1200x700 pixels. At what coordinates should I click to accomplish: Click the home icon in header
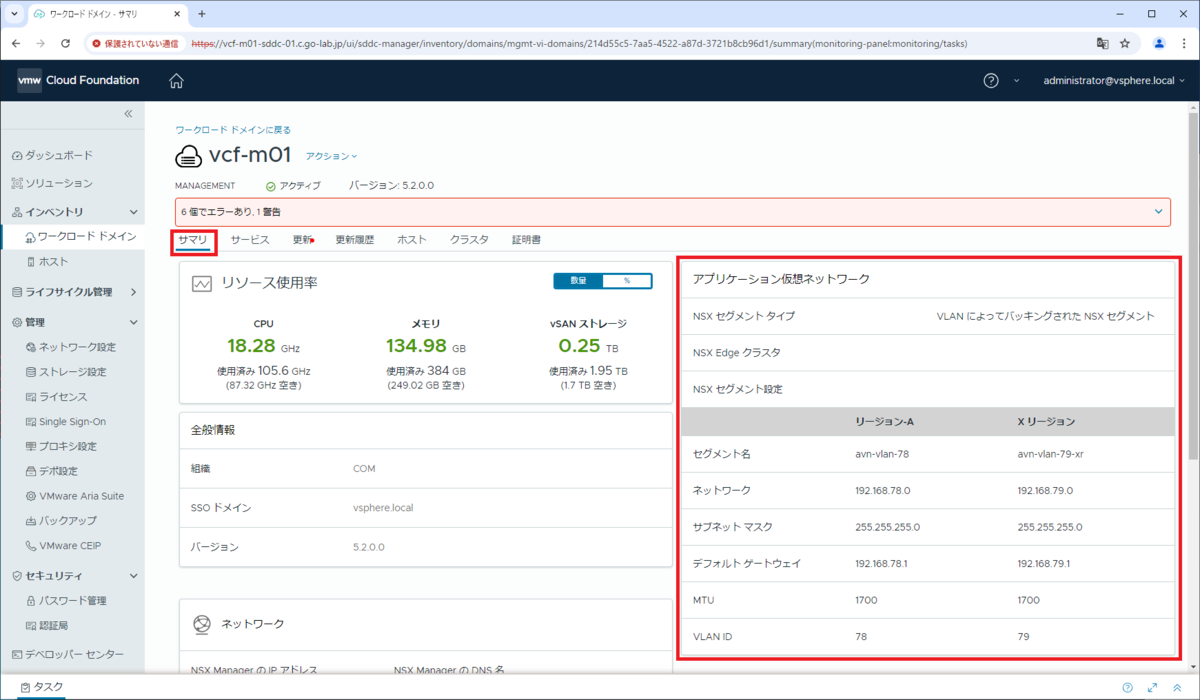(176, 81)
